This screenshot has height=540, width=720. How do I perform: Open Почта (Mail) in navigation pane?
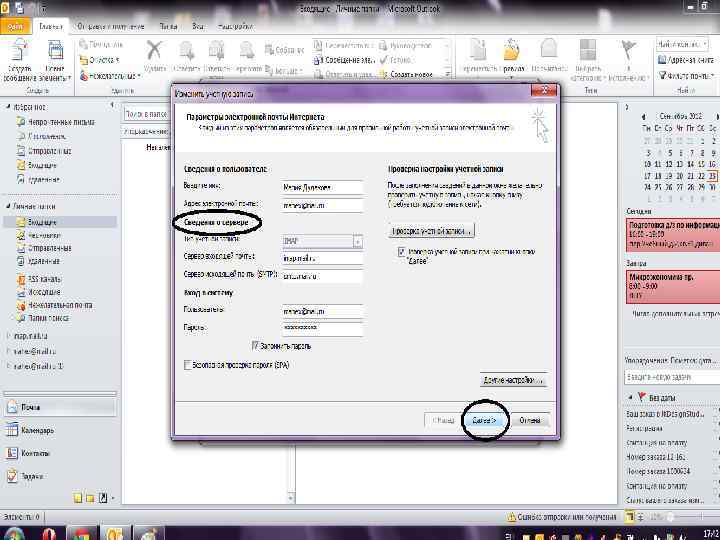(60, 407)
